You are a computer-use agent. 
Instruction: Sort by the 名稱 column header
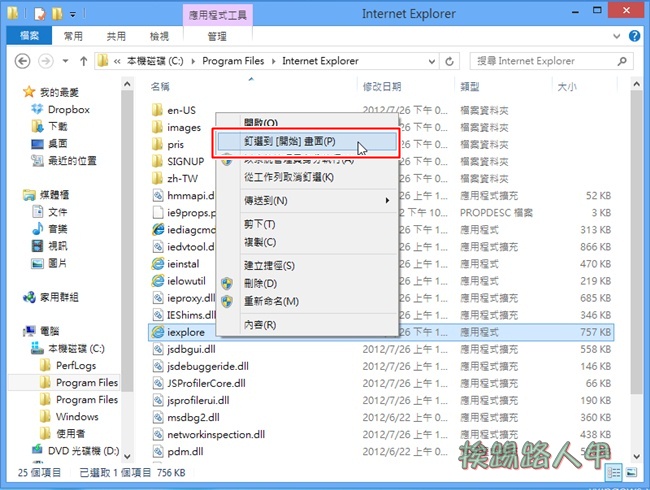coord(160,86)
